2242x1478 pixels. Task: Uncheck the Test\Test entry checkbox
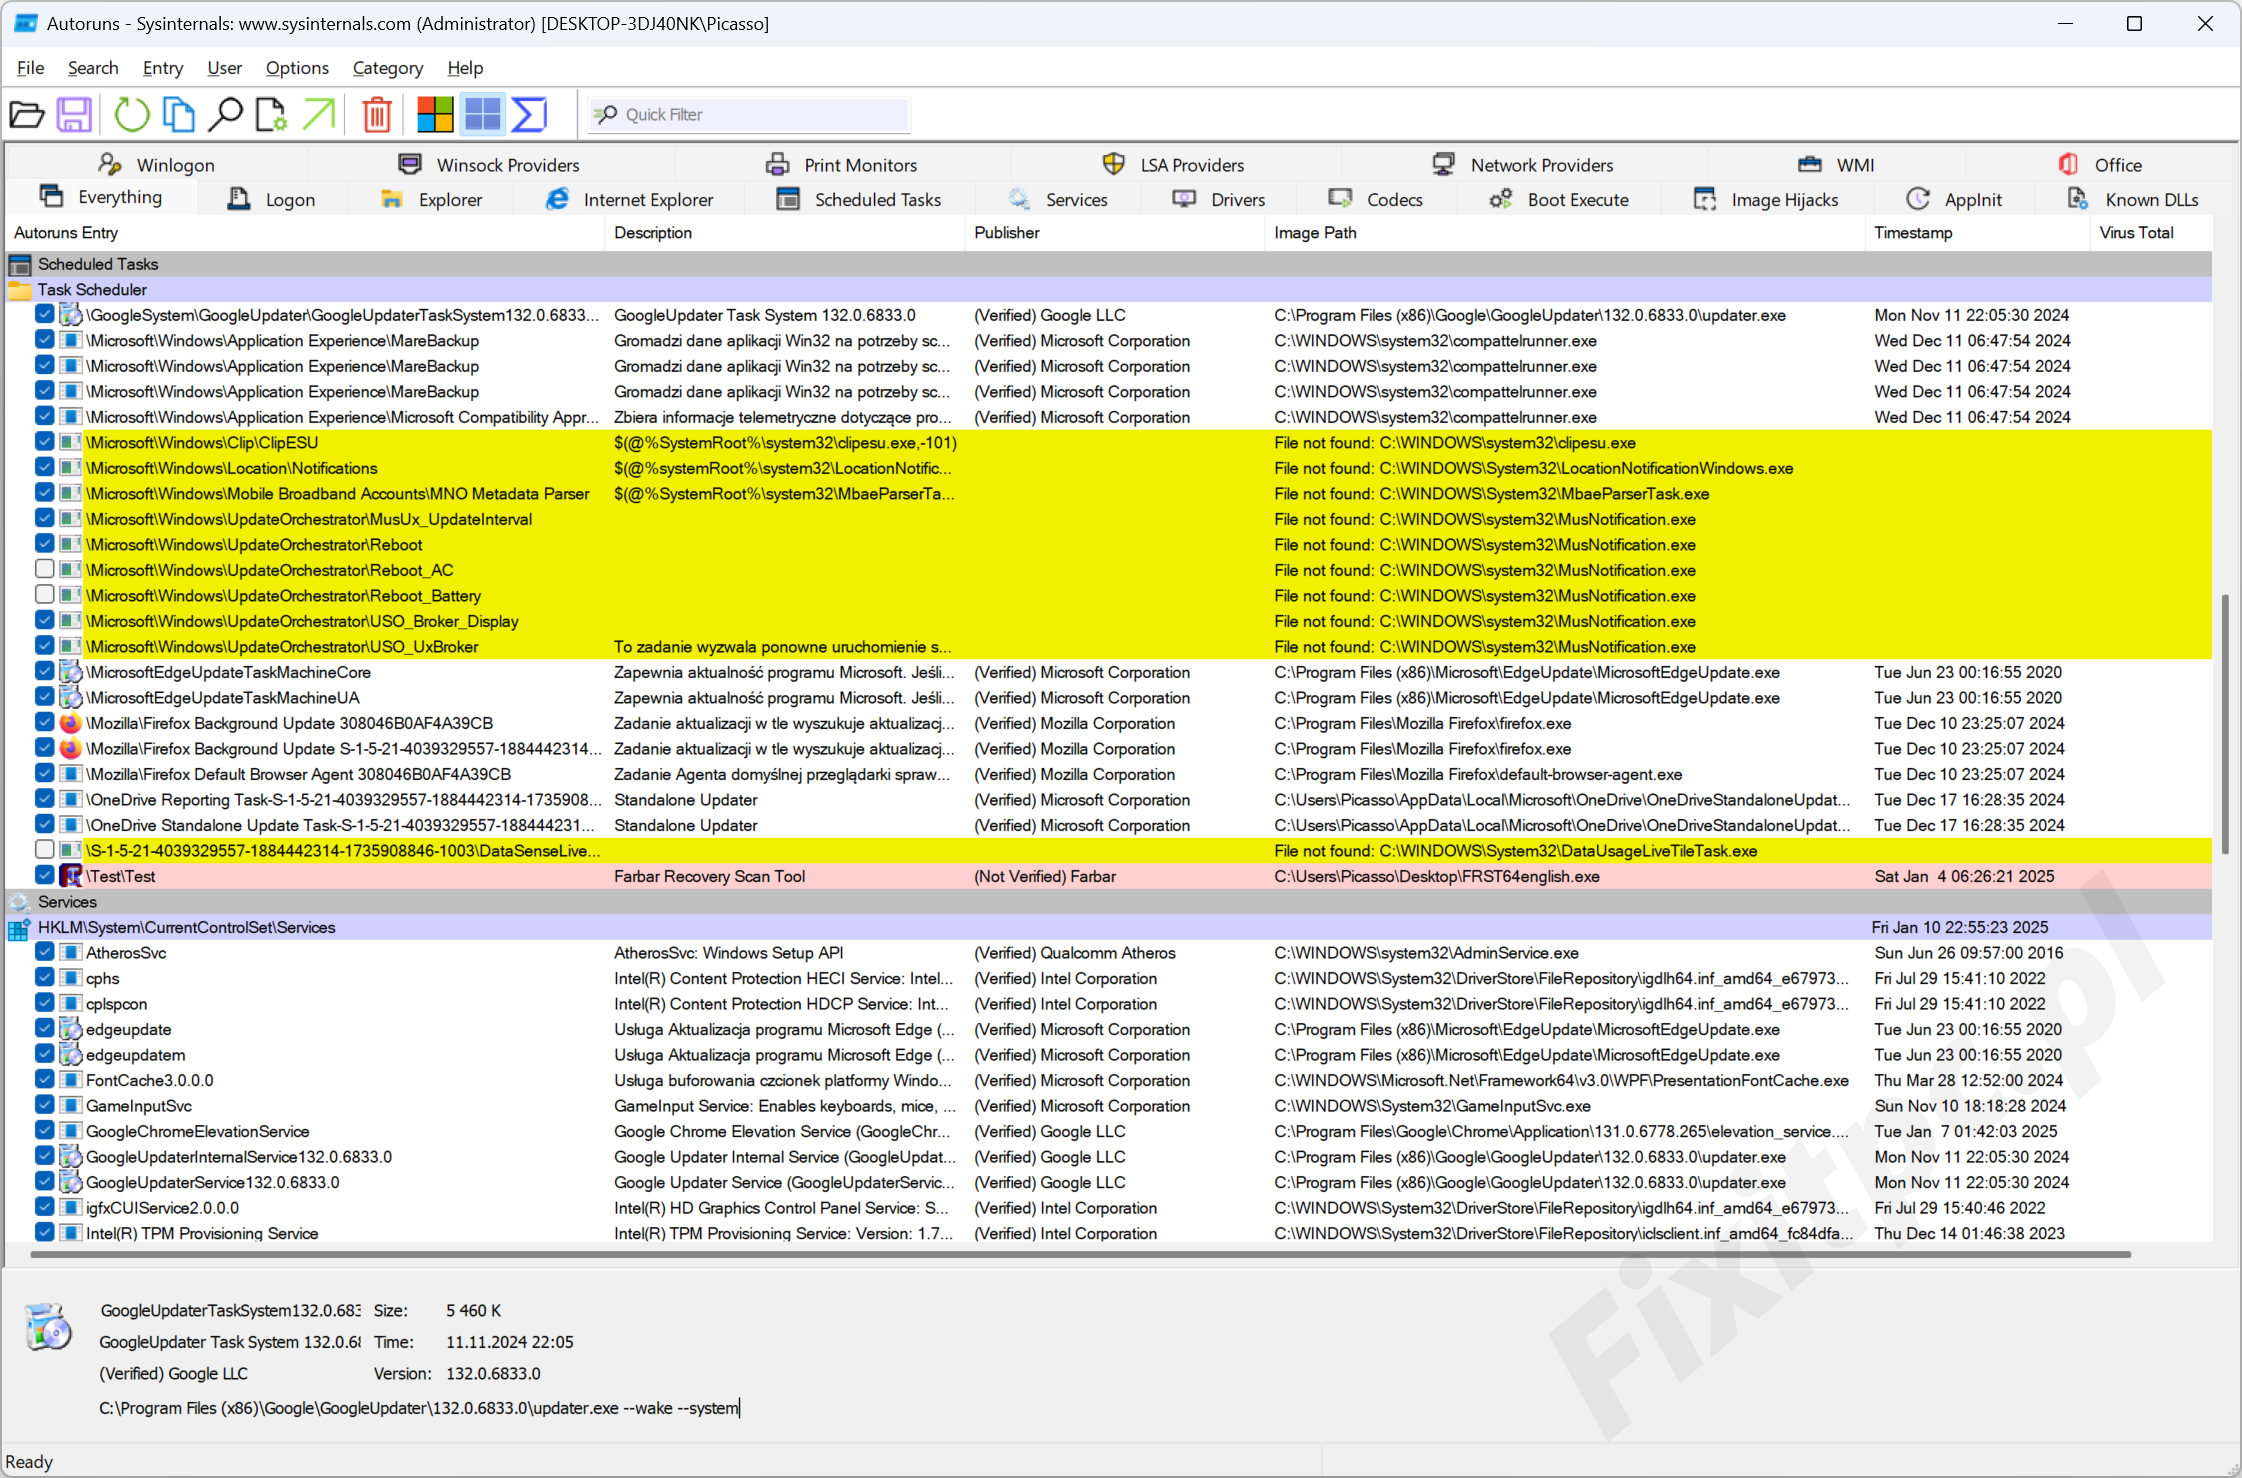[x=44, y=875]
